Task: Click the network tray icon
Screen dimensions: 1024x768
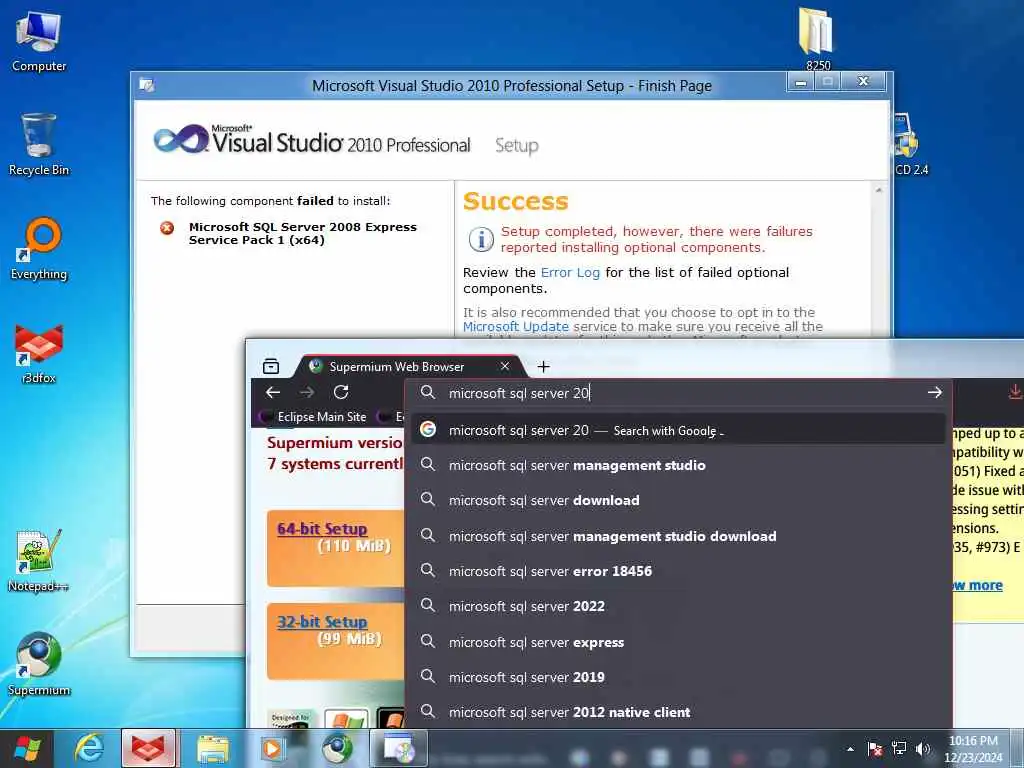Action: (899, 749)
